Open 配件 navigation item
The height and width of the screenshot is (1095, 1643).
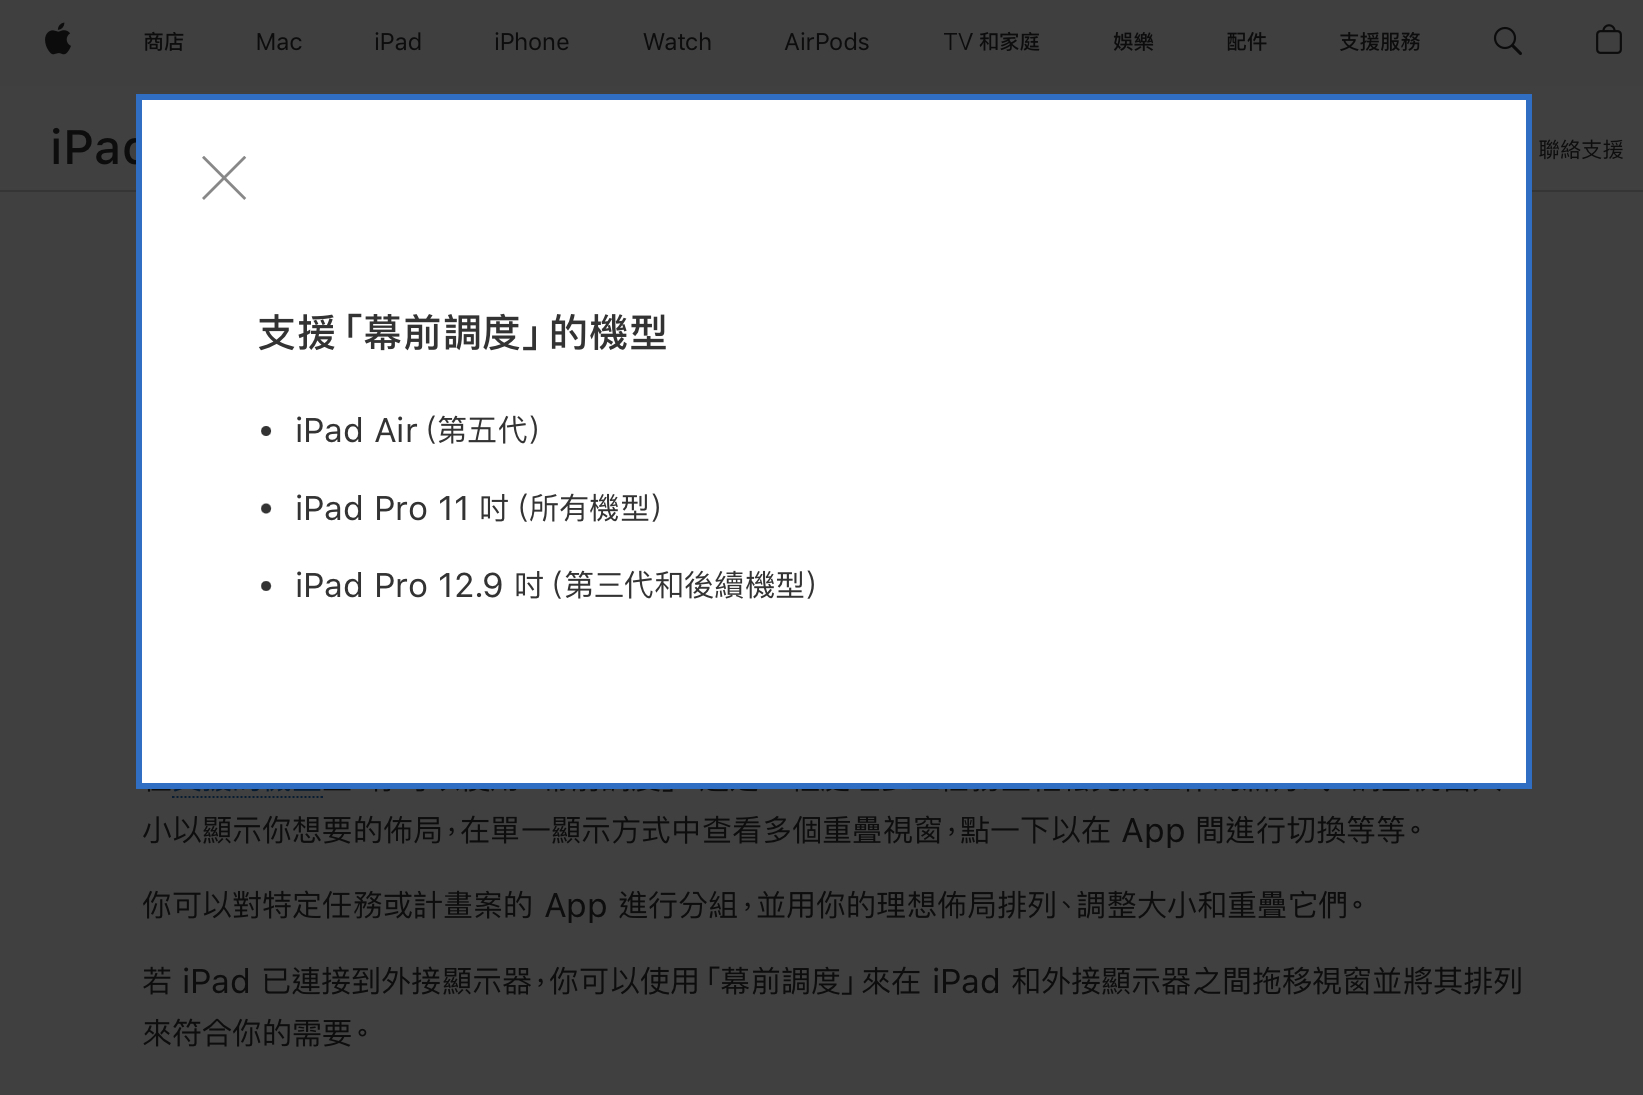pyautogui.click(x=1246, y=42)
